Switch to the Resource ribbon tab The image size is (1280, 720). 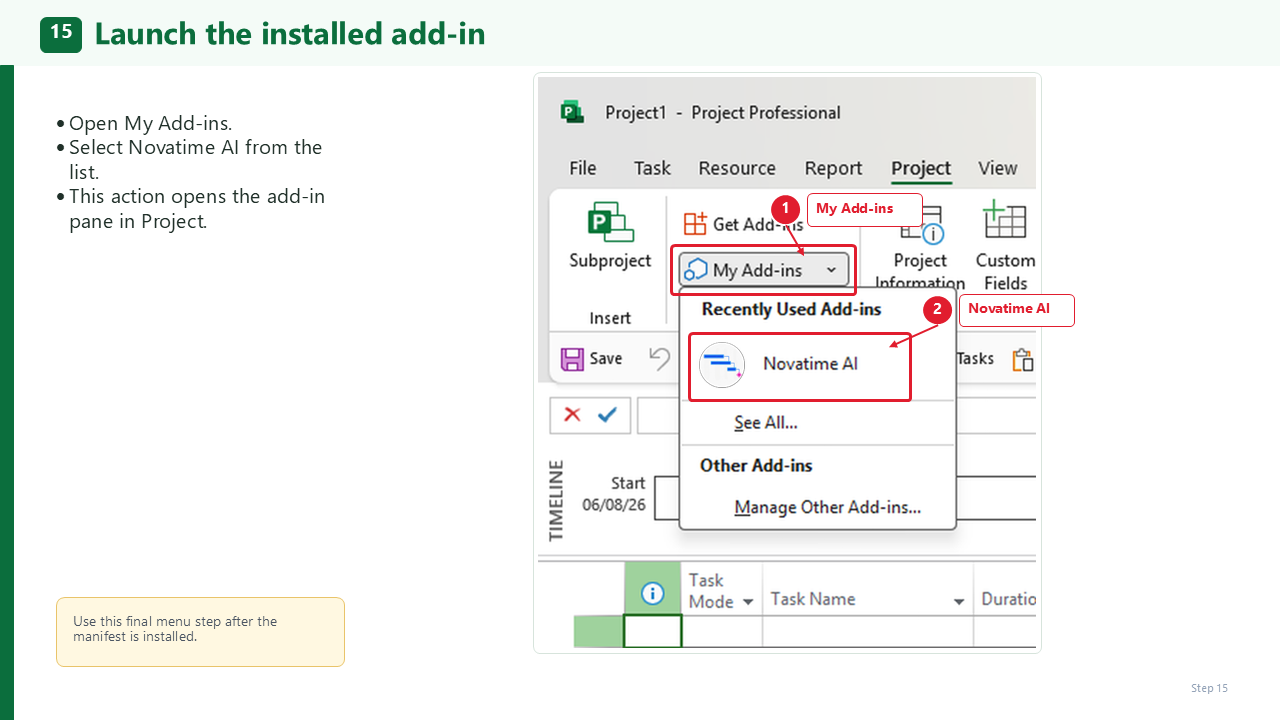pyautogui.click(x=737, y=168)
